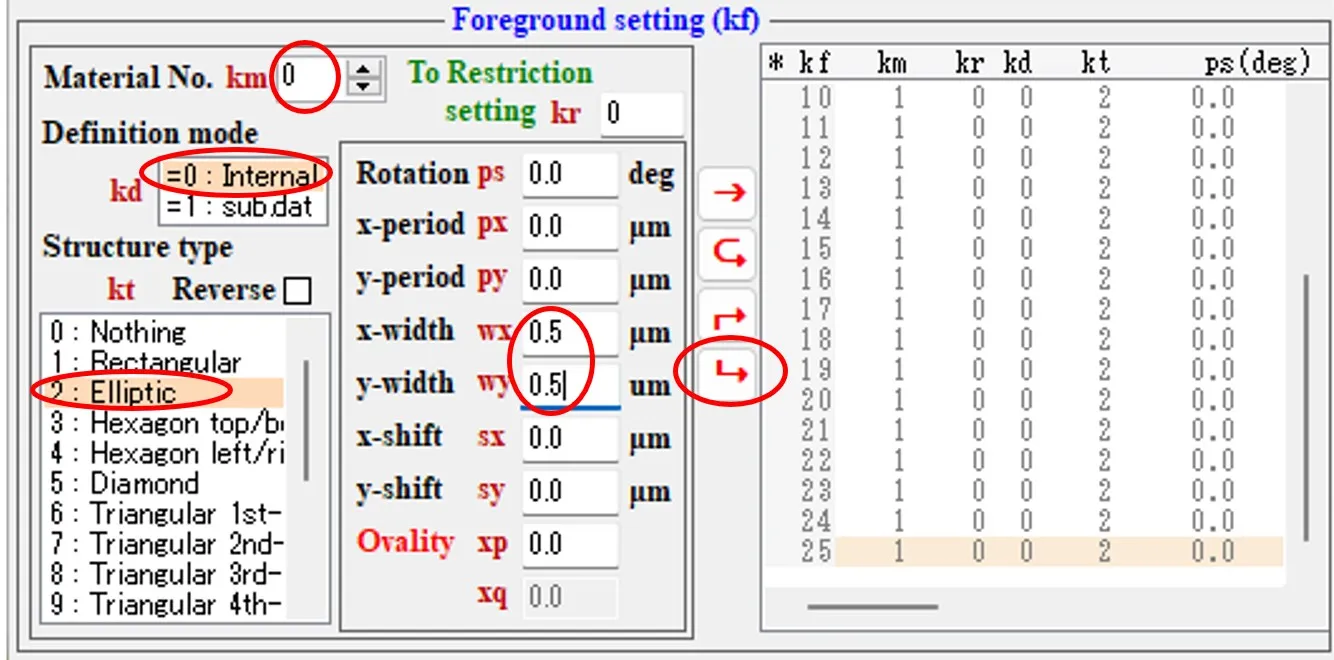Click the disabled xq input field
Viewport: 1334px width, 660px height.
570,597
